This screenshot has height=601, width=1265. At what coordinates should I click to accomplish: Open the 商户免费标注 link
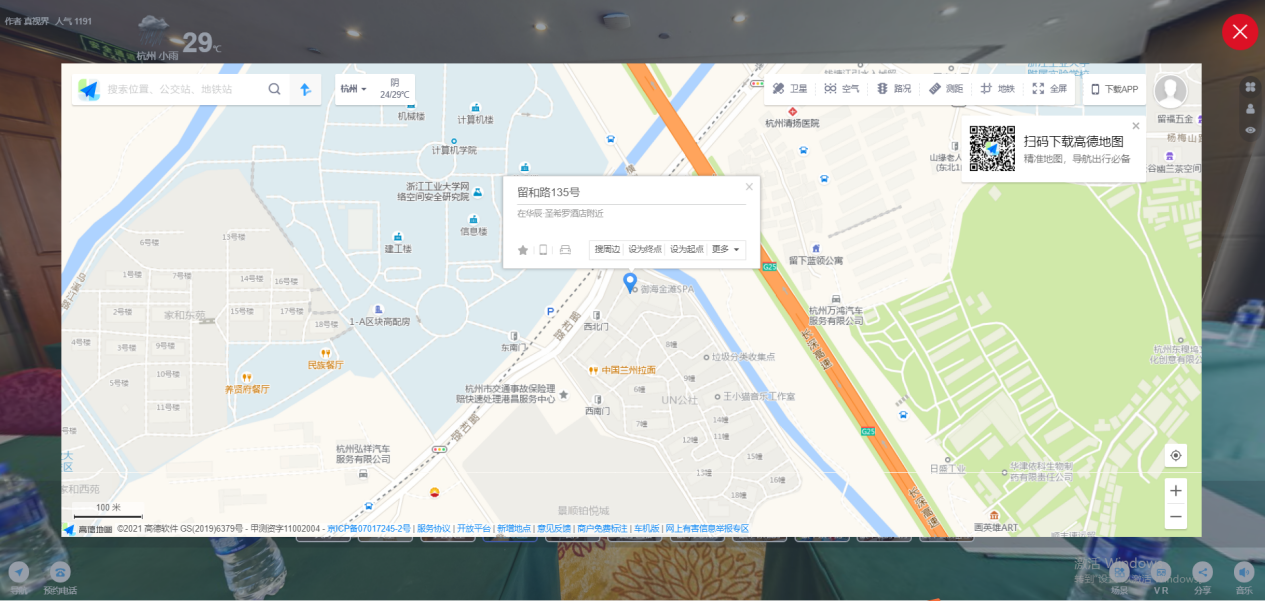(x=603, y=528)
